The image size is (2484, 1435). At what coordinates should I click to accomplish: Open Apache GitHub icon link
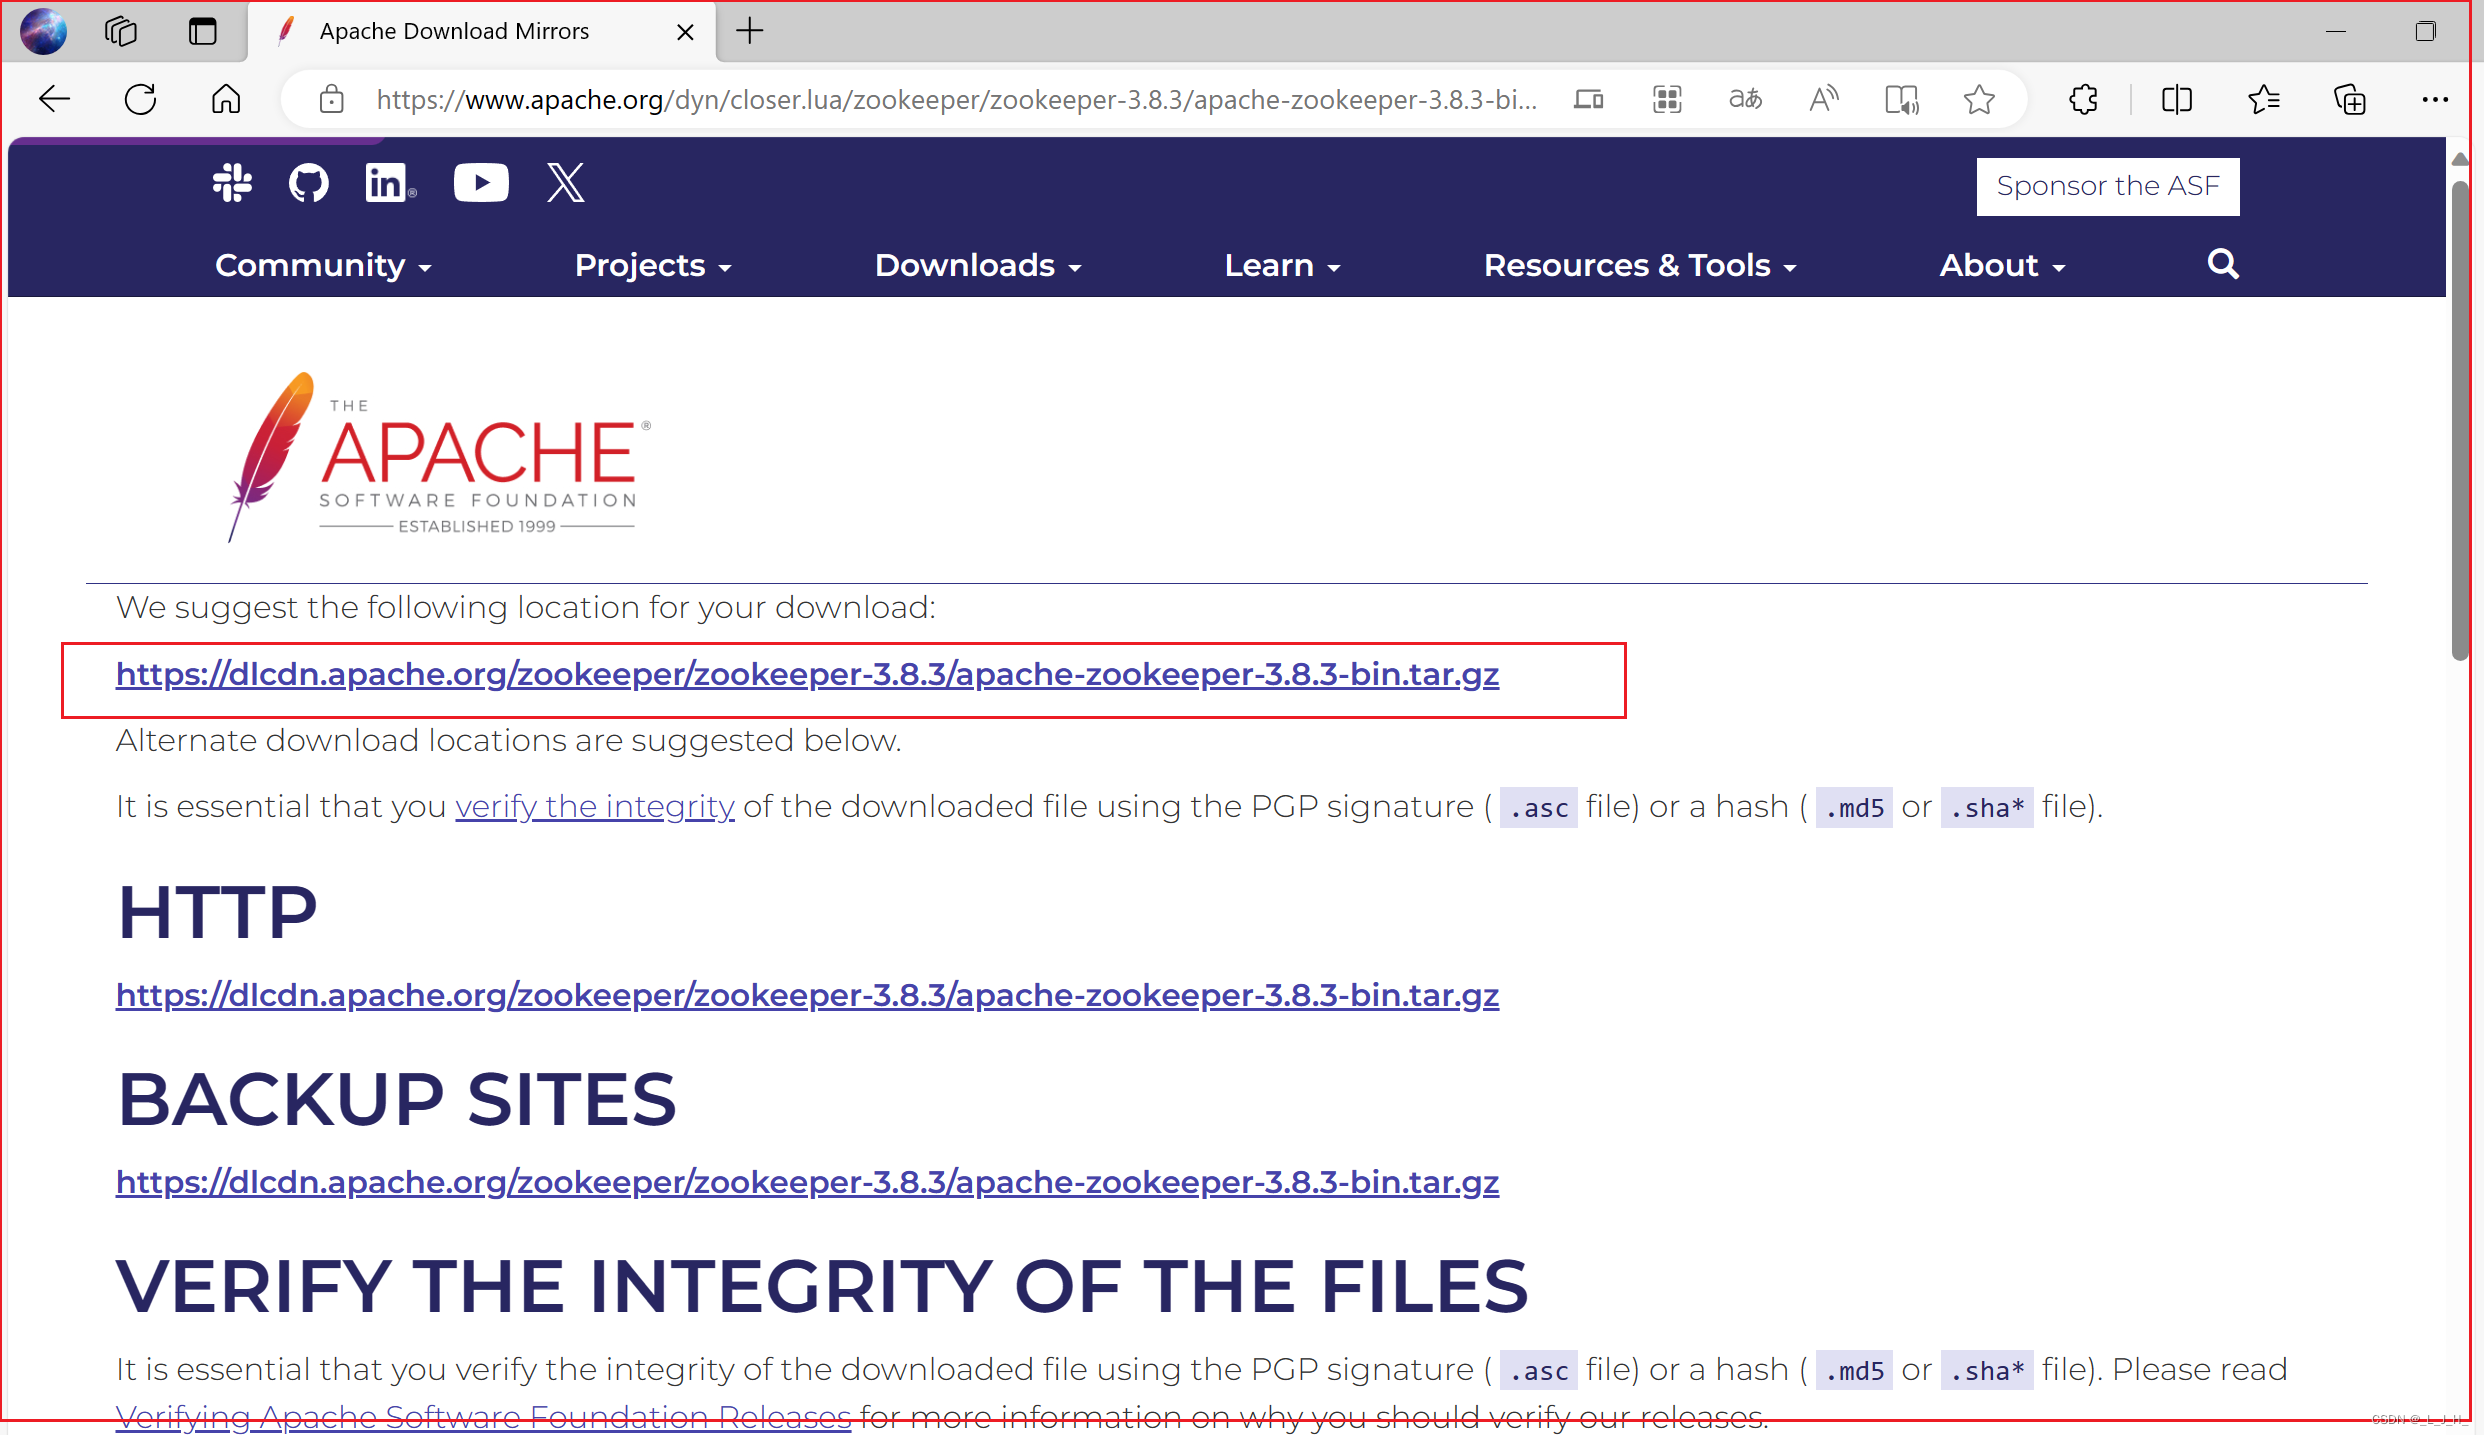(x=308, y=183)
